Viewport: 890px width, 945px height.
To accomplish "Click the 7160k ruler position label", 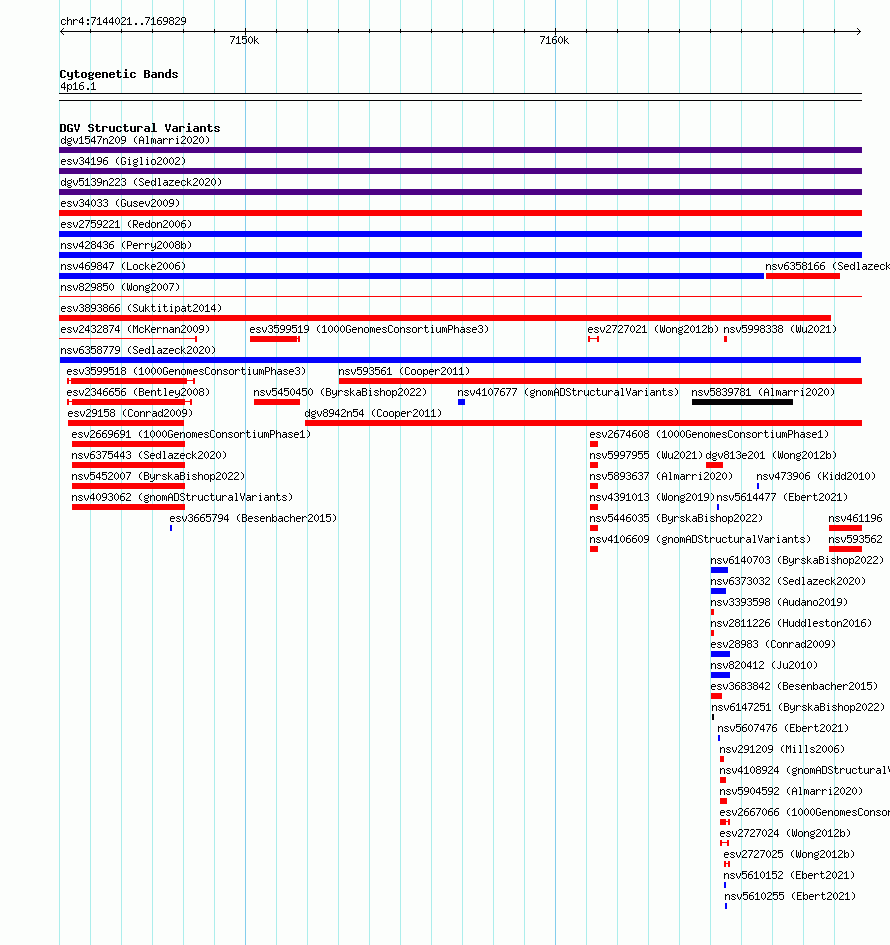I will 554,41.
